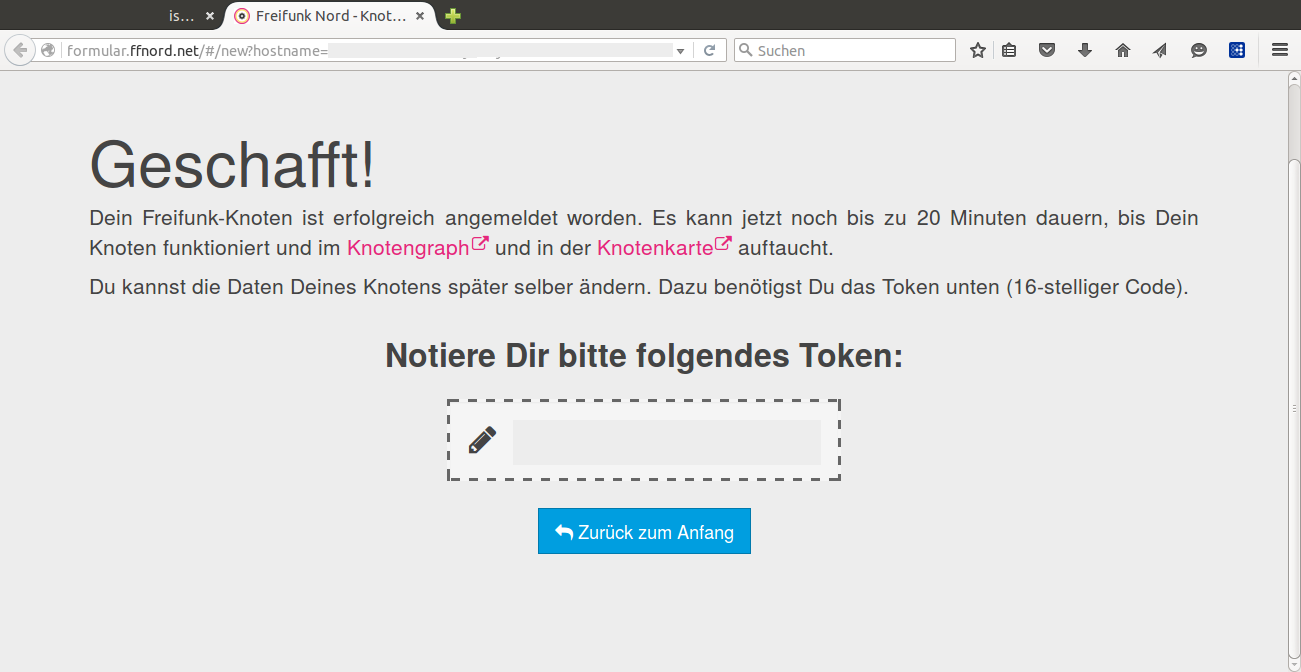Click the blue dotted extension icon

(x=1237, y=50)
